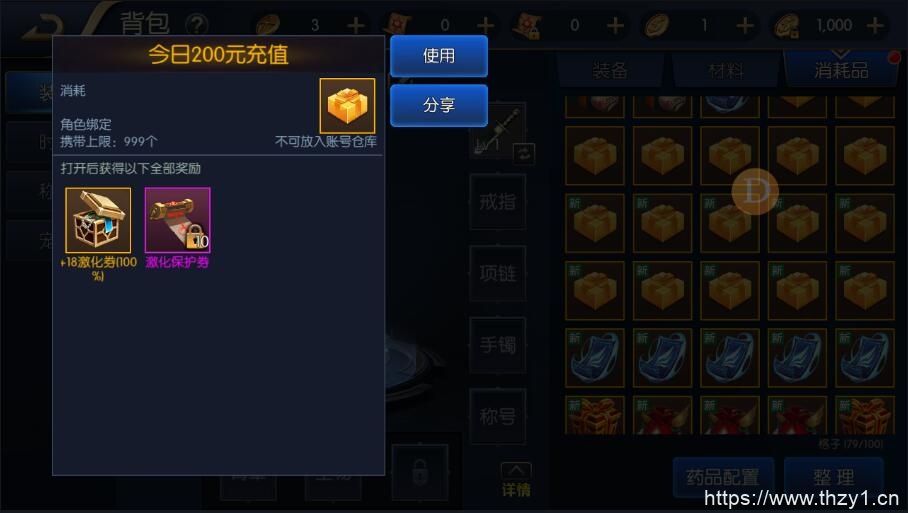This screenshot has width=908, height=513.
Task: Click the 整理 (Sort) button
Action: click(834, 477)
